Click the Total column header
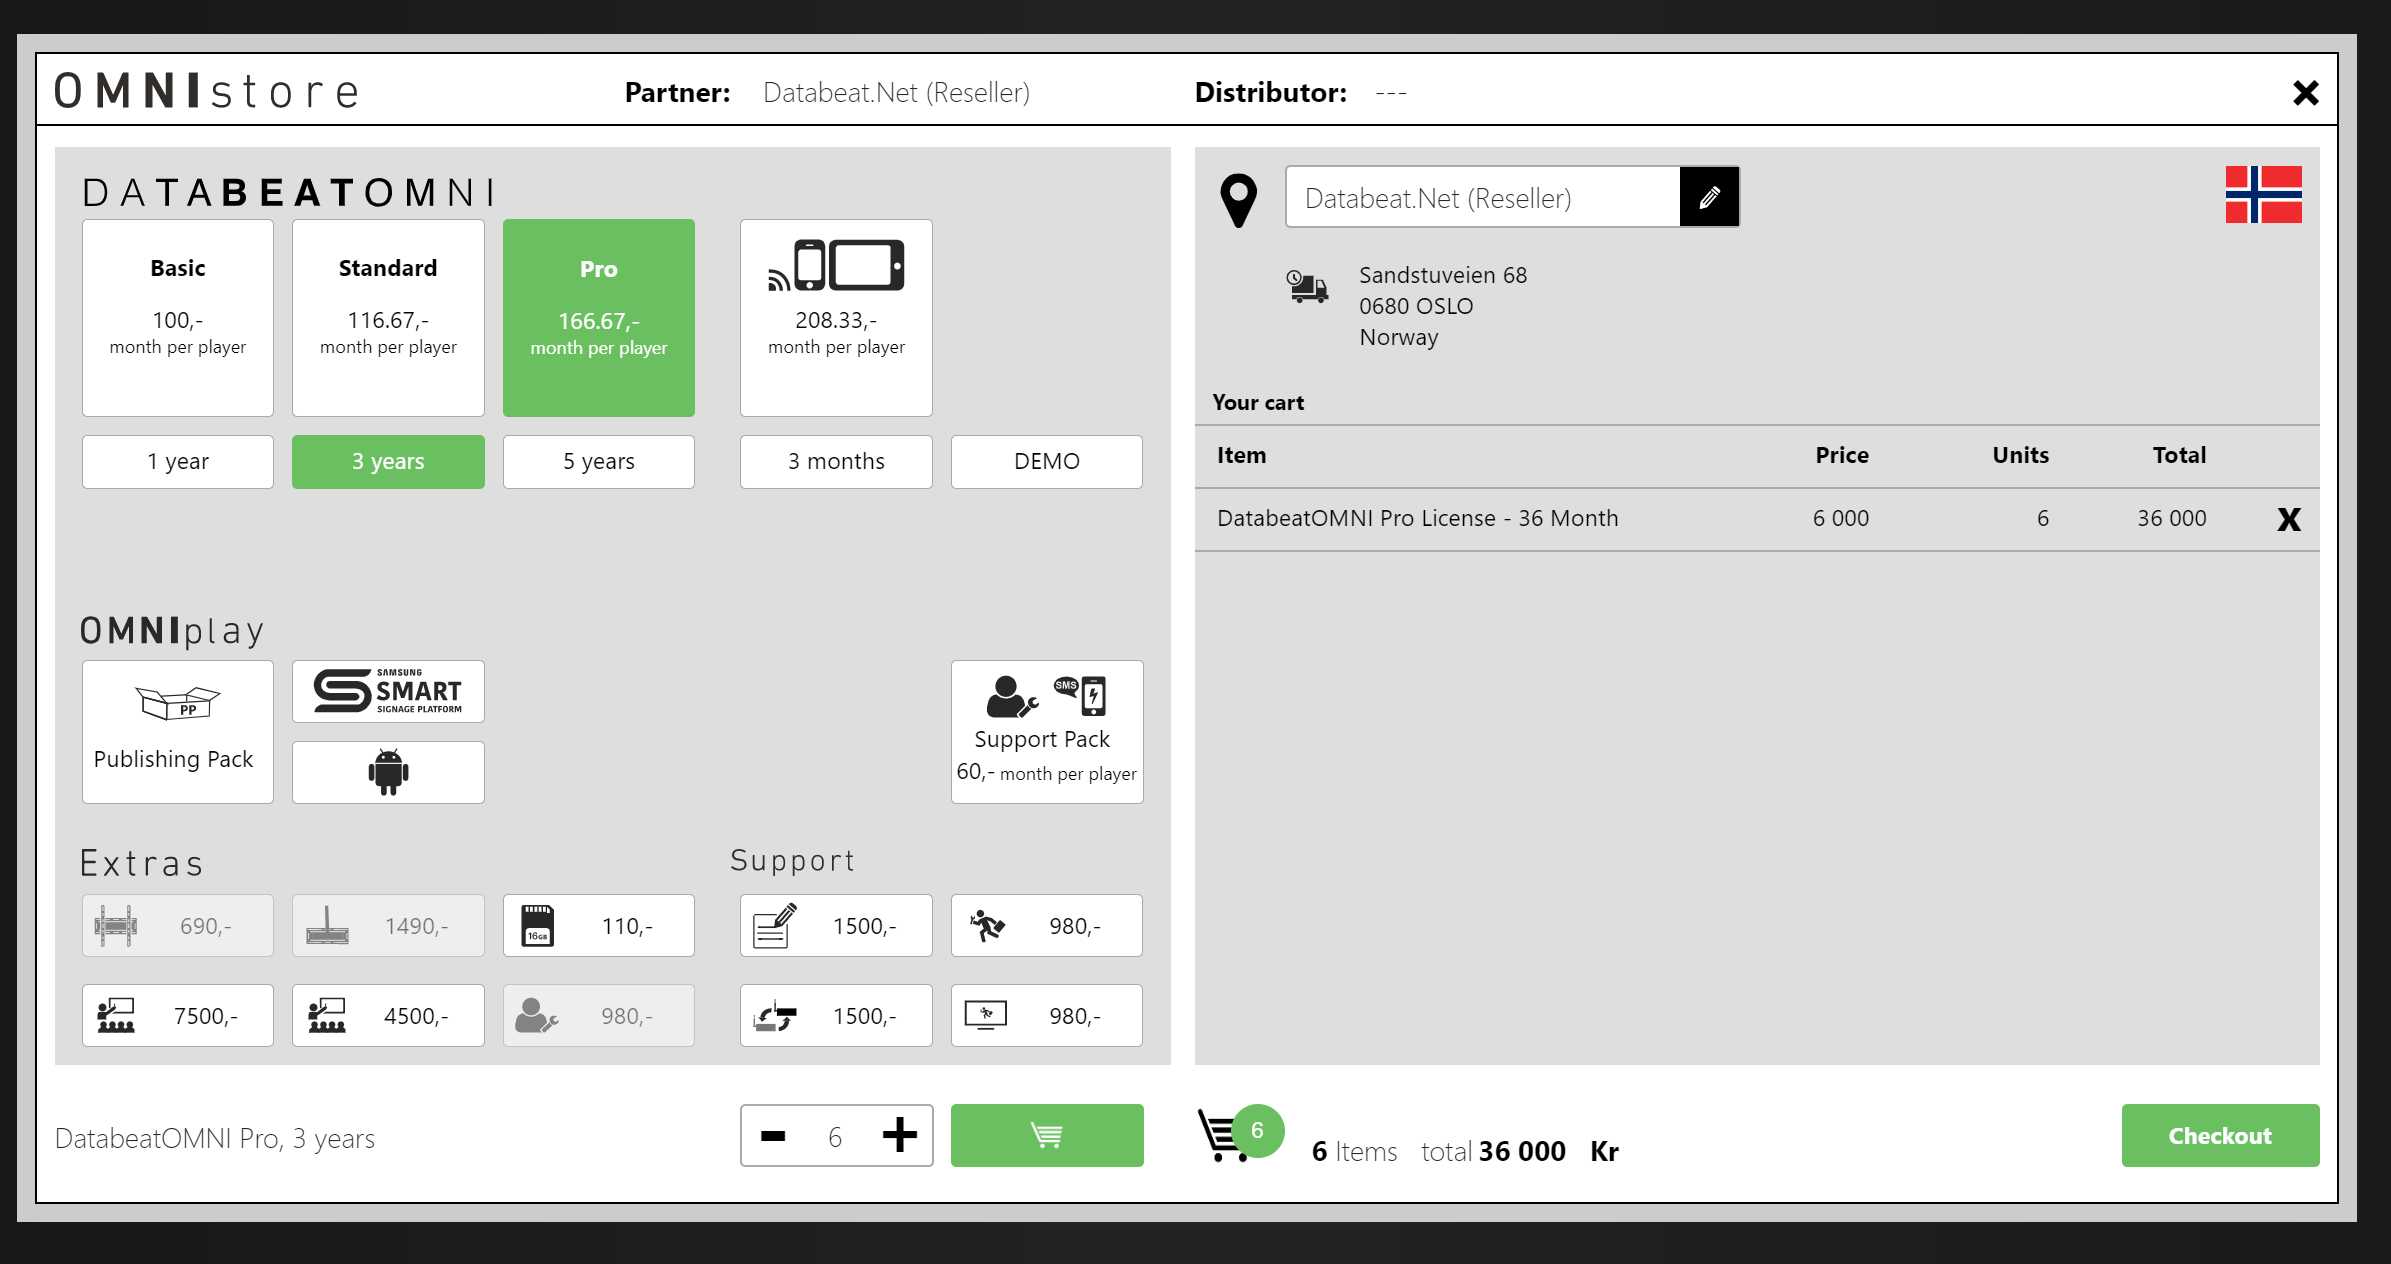The image size is (2391, 1264). tap(2179, 455)
